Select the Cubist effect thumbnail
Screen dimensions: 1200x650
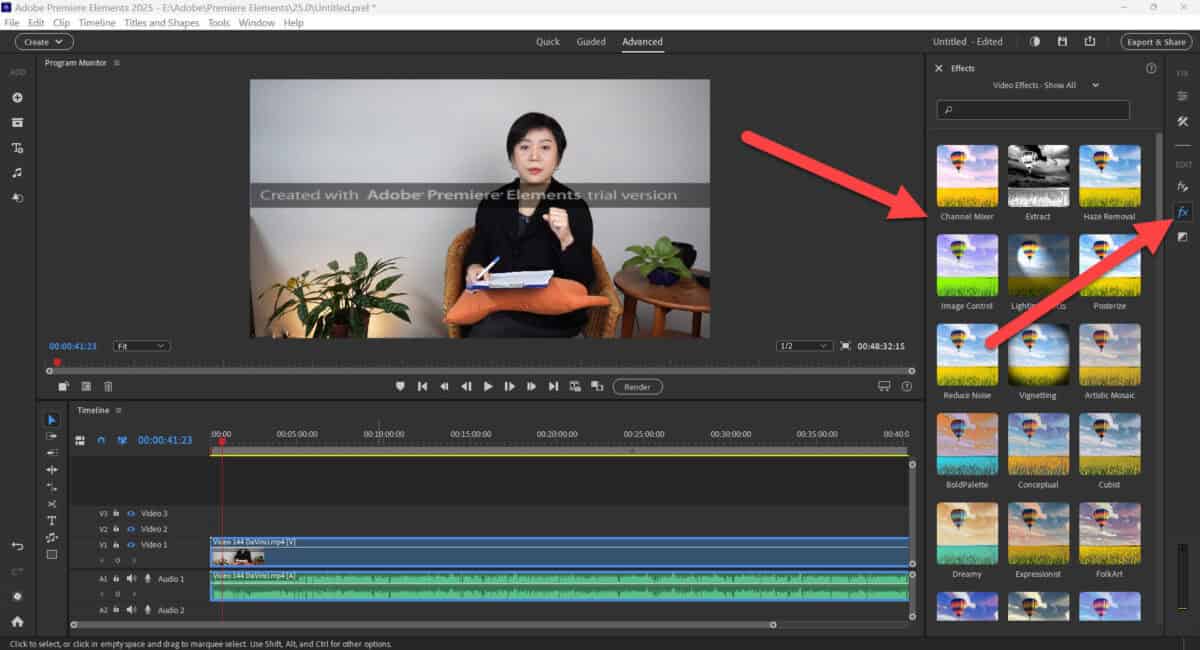pyautogui.click(x=1109, y=444)
